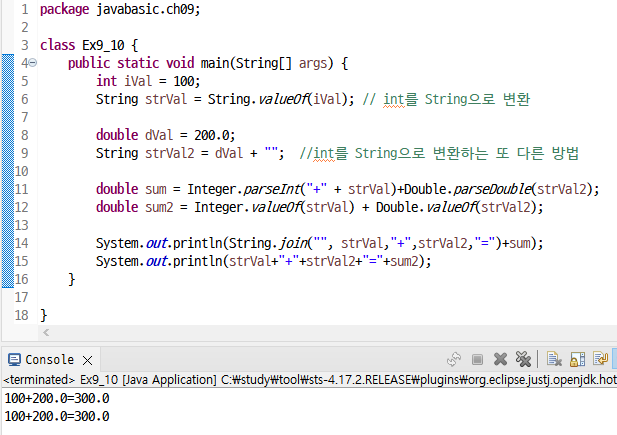This screenshot has width=617, height=435.
Task: Click 'int iVal = 100;' on line 5
Action: coord(148,81)
